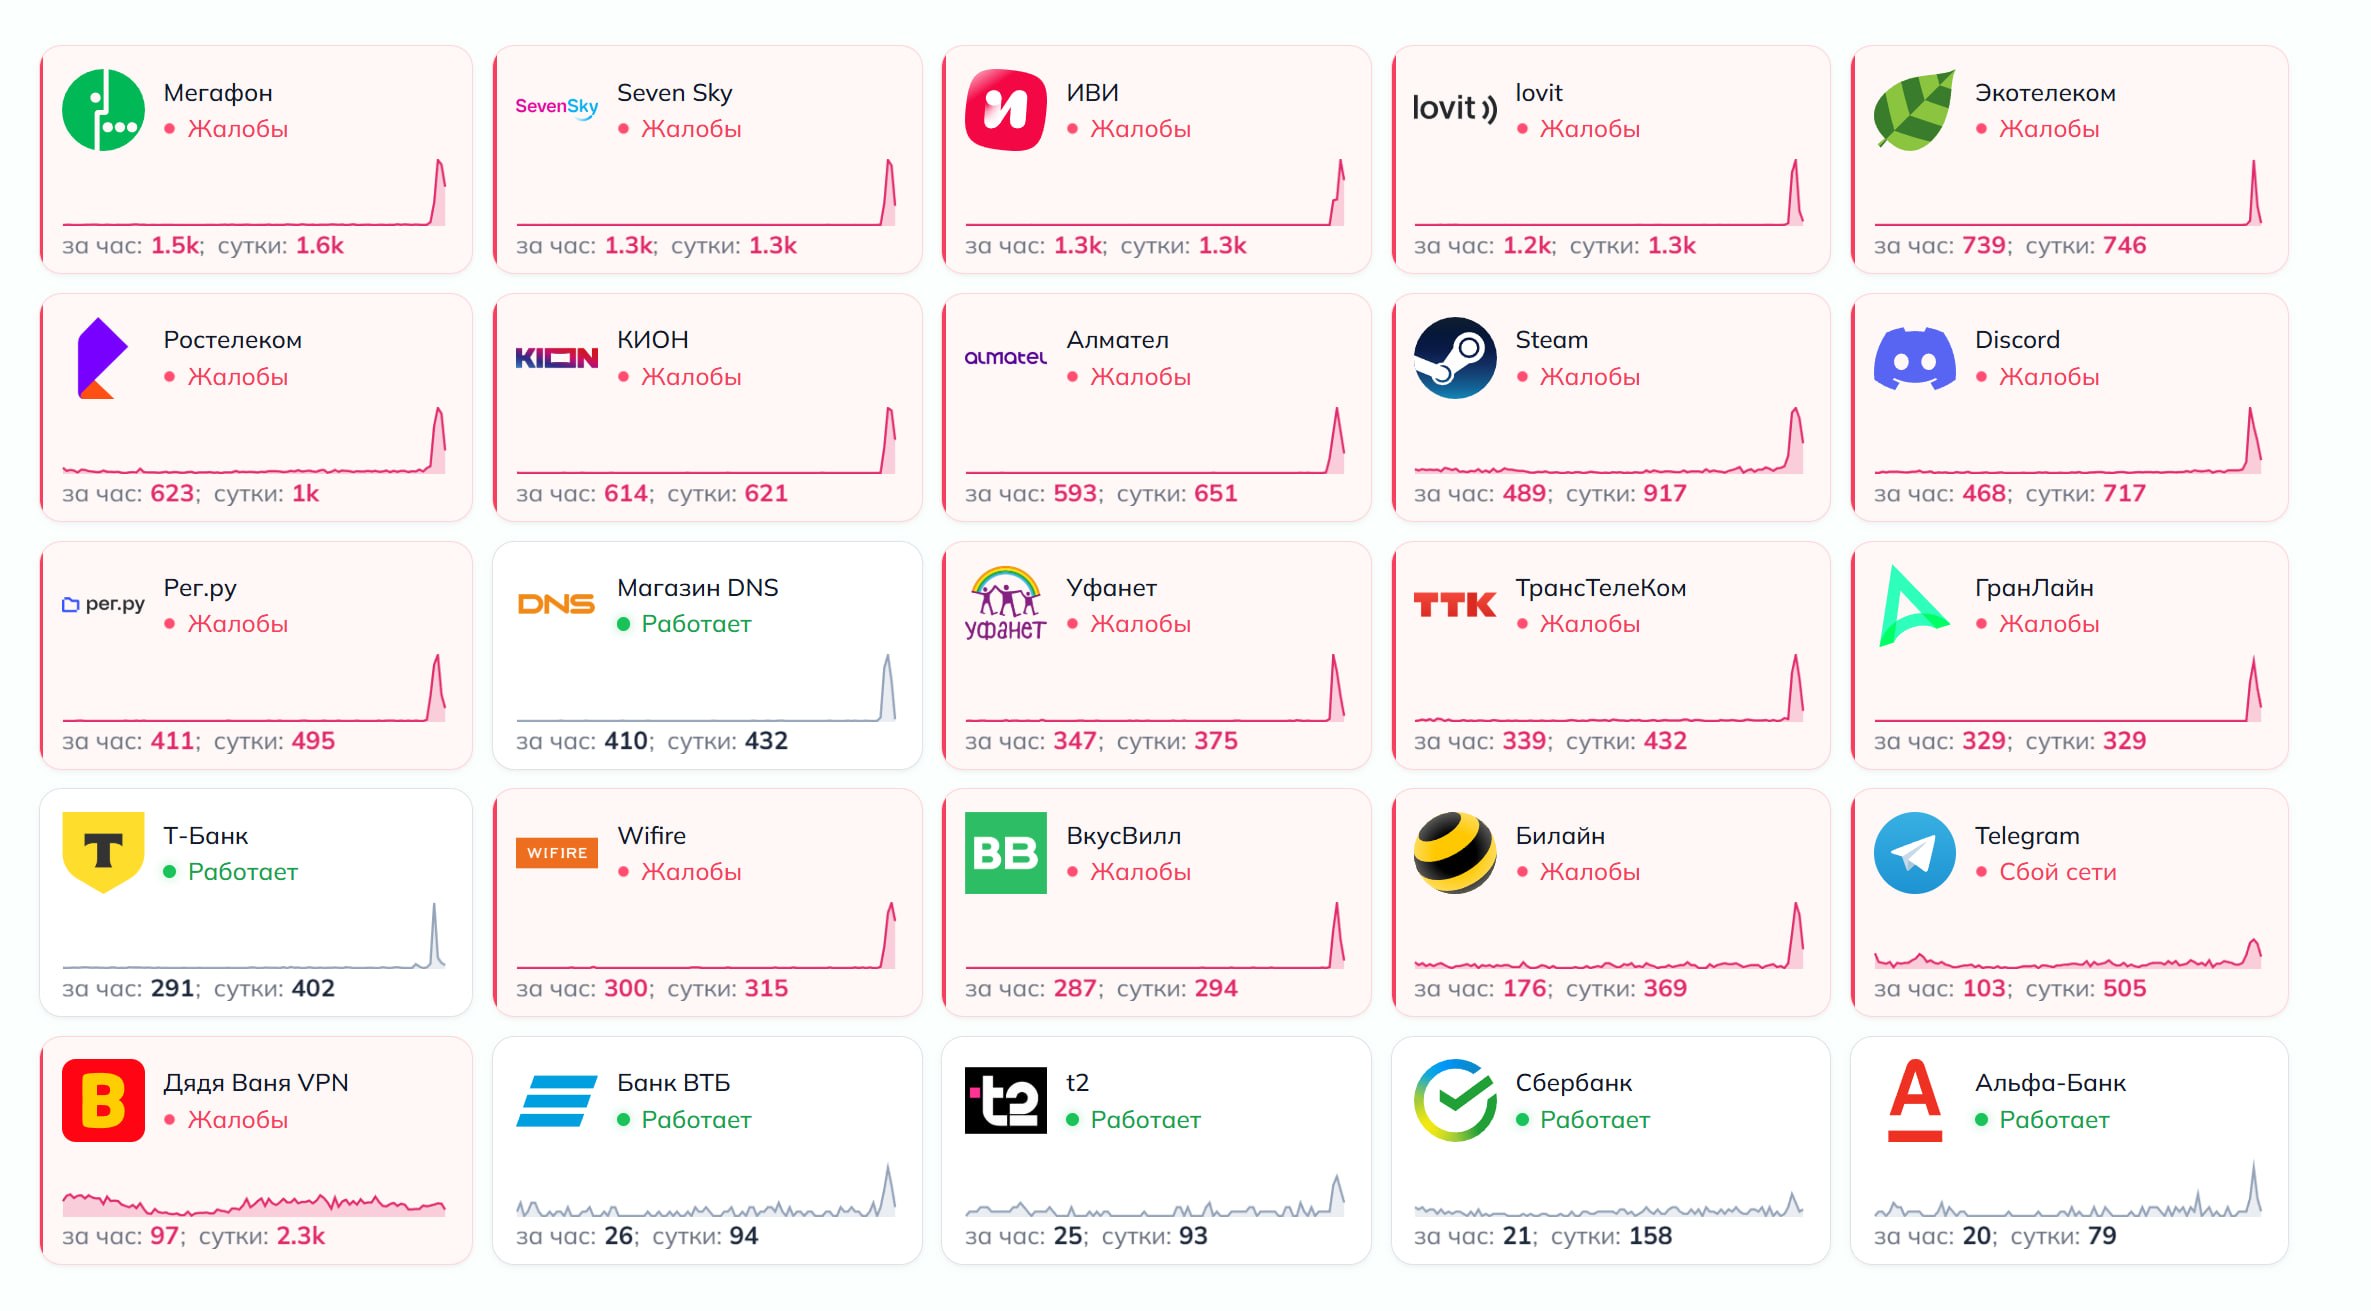Open the Дядя Ваня VPN title
The image size is (2371, 1311).
(256, 1083)
